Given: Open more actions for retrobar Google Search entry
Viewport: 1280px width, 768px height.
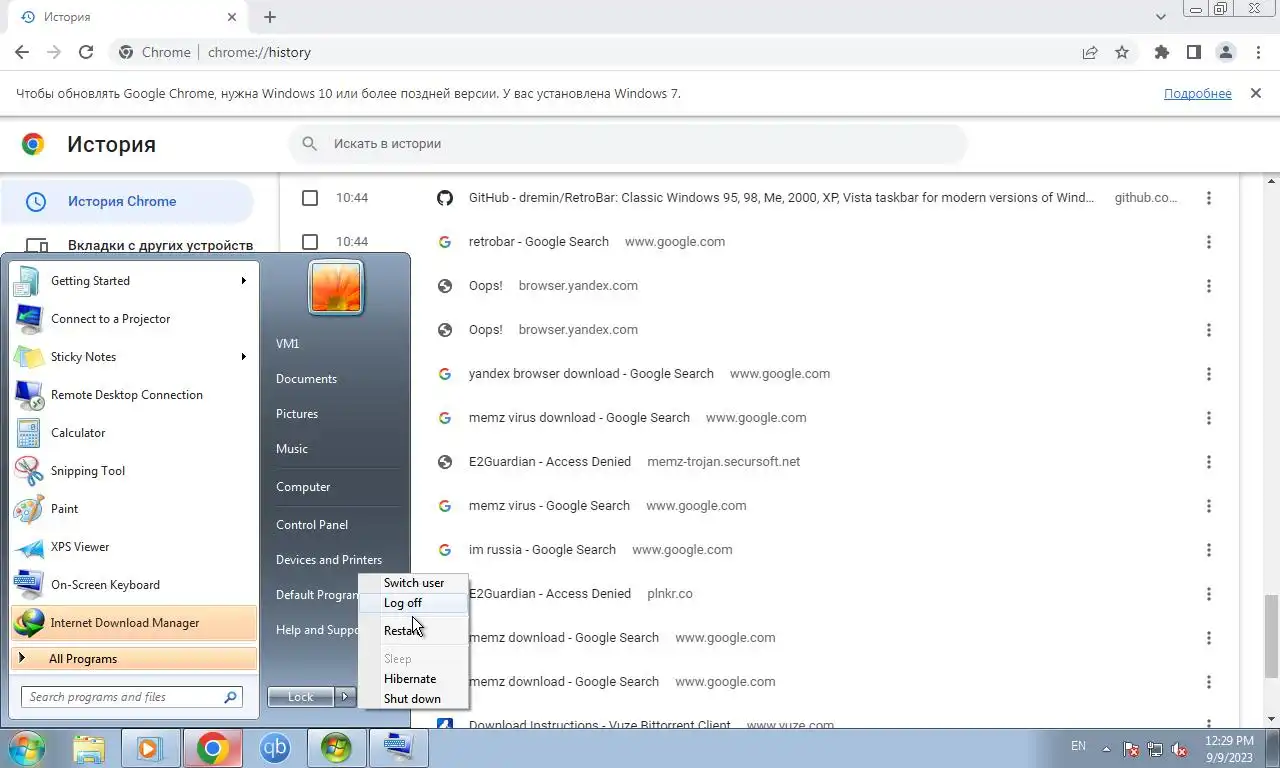Looking at the screenshot, I should pos(1209,242).
